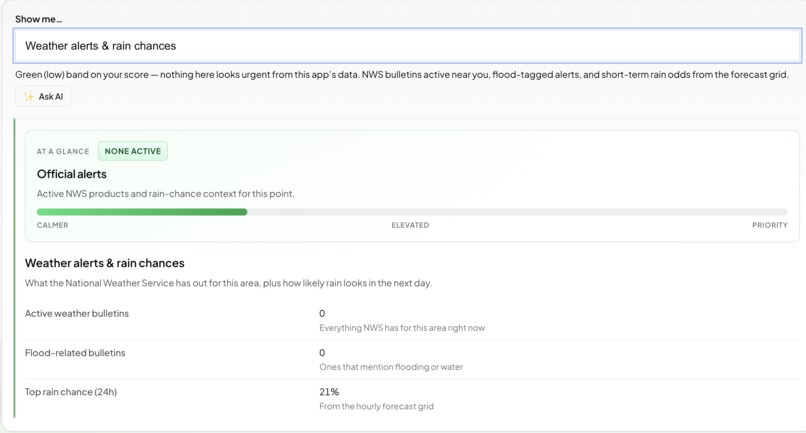
Task: Open the Show me topic selector
Action: click(x=407, y=46)
